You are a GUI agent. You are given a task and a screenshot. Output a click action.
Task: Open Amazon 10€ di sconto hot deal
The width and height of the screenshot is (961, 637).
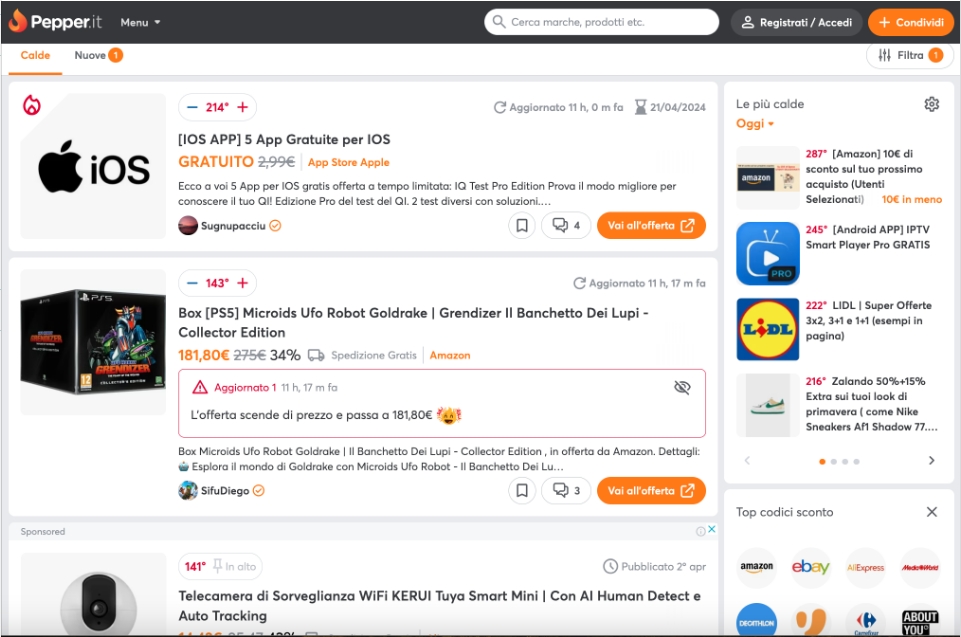click(873, 177)
